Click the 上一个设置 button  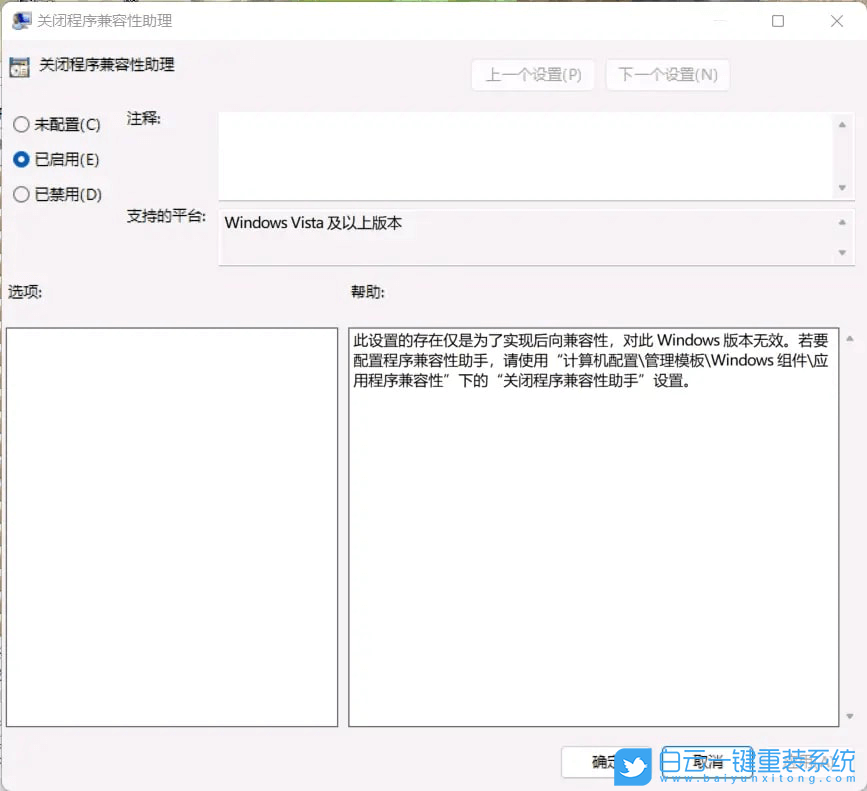coord(532,75)
